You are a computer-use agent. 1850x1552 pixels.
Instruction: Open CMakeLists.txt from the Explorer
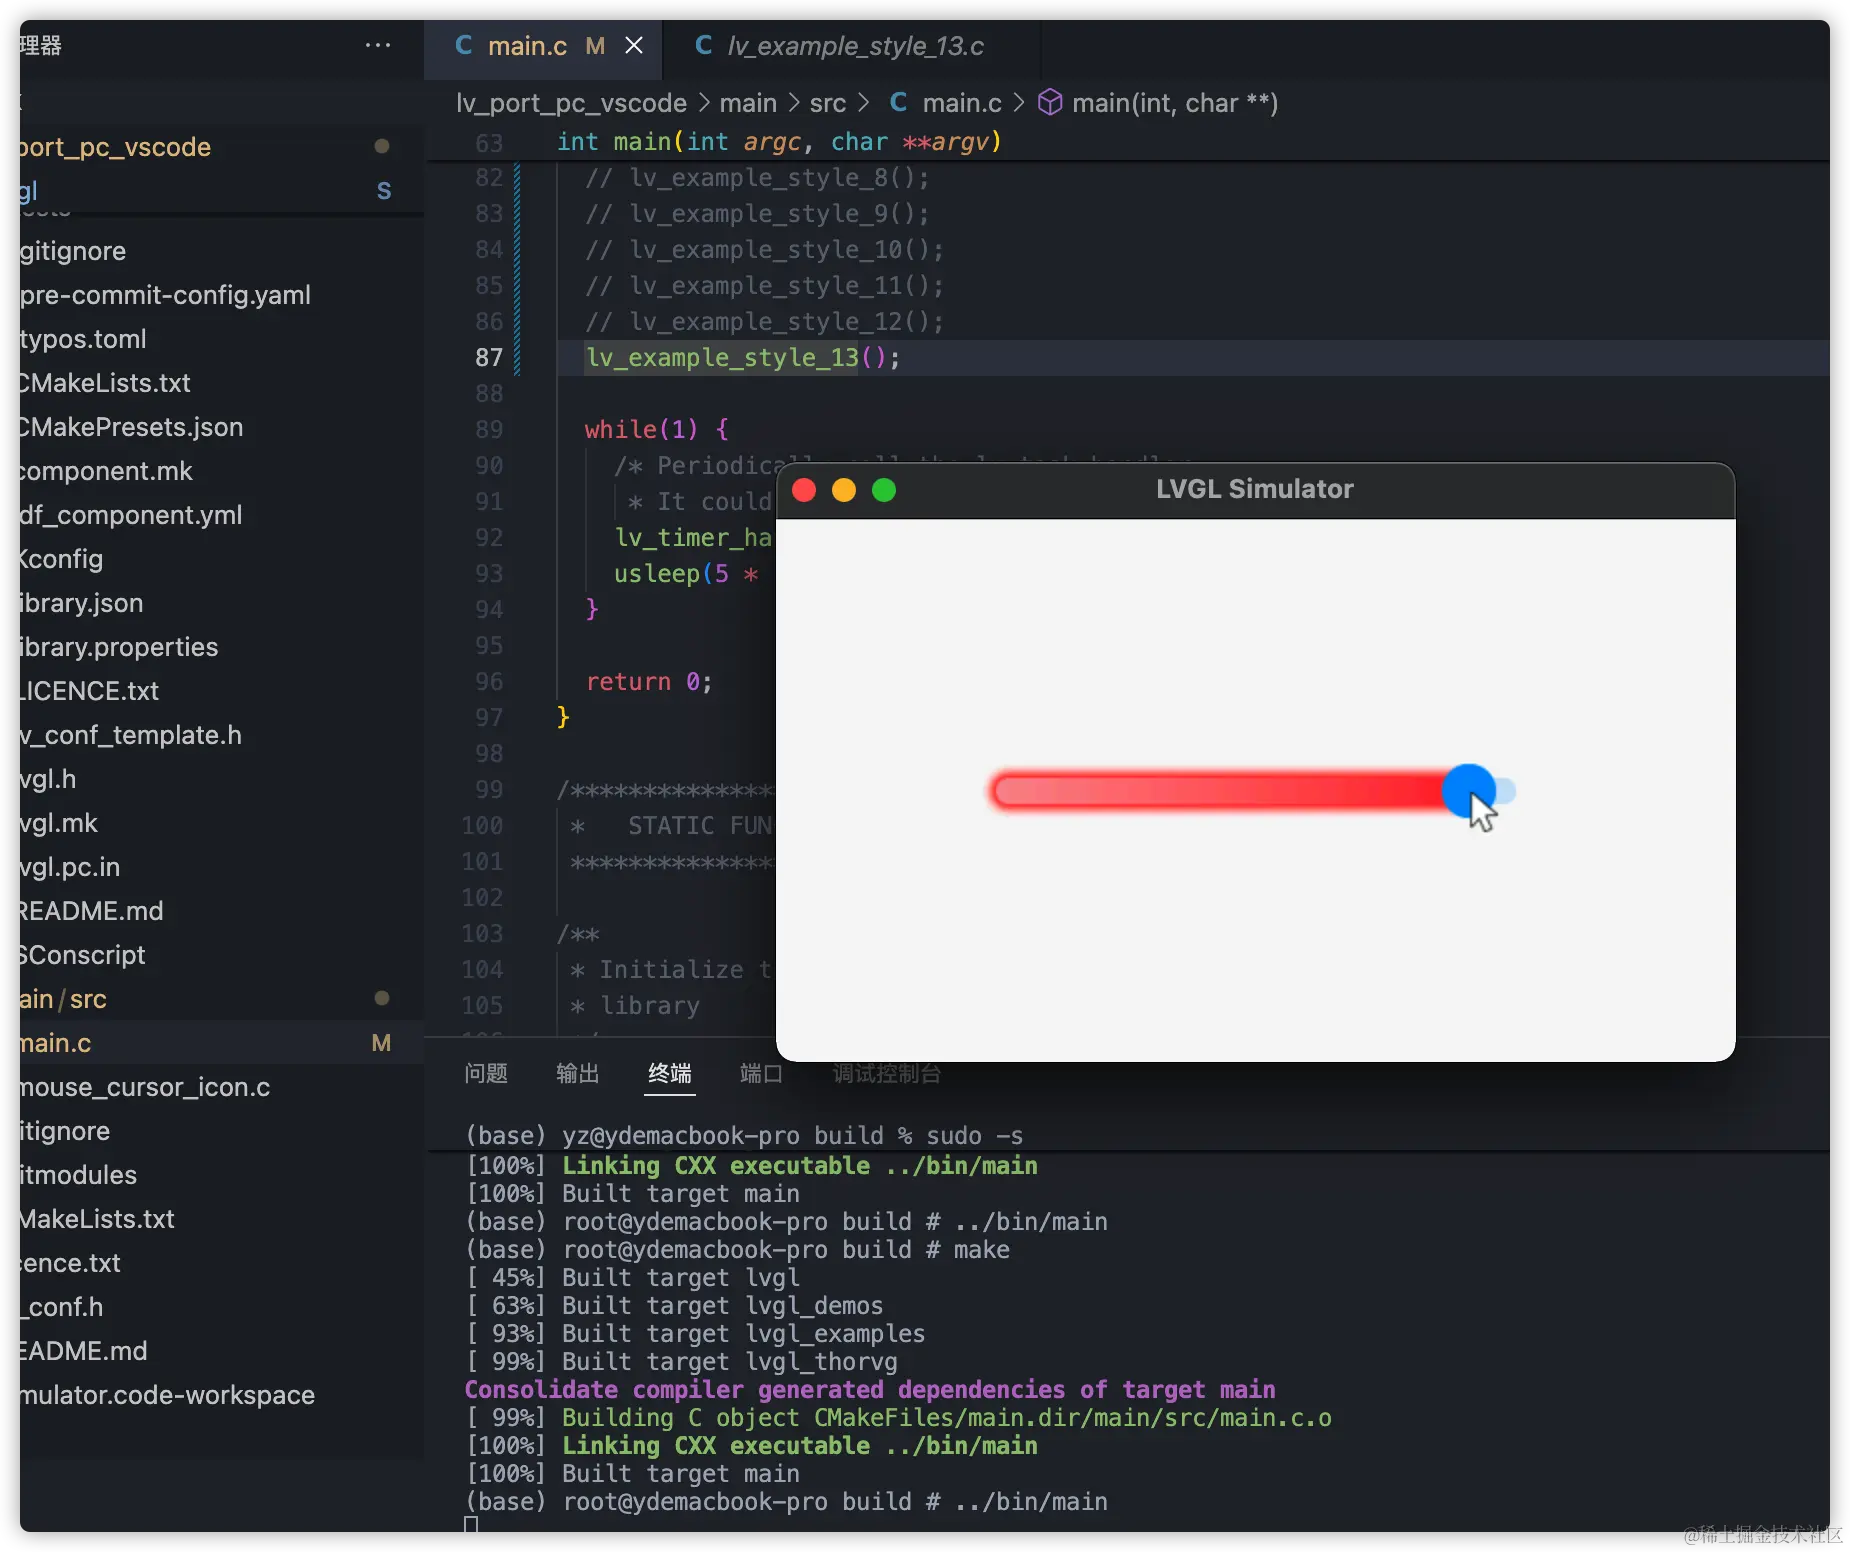tap(103, 383)
